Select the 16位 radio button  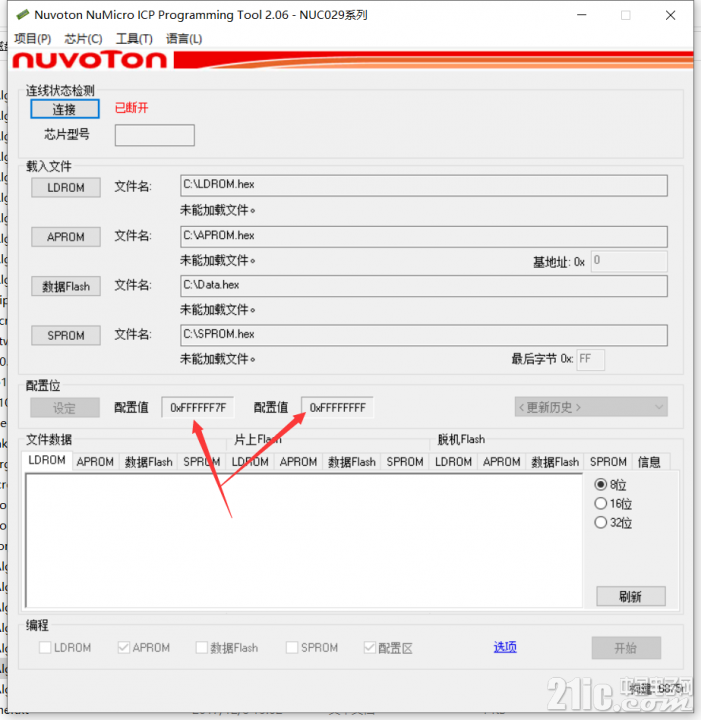pos(600,503)
